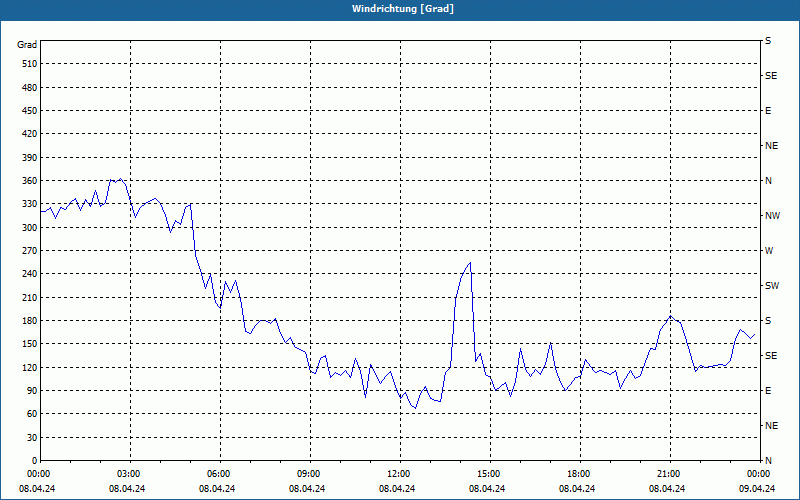This screenshot has height=500, width=800.
Task: Click the 21:00 time axis label
Action: [x=669, y=474]
